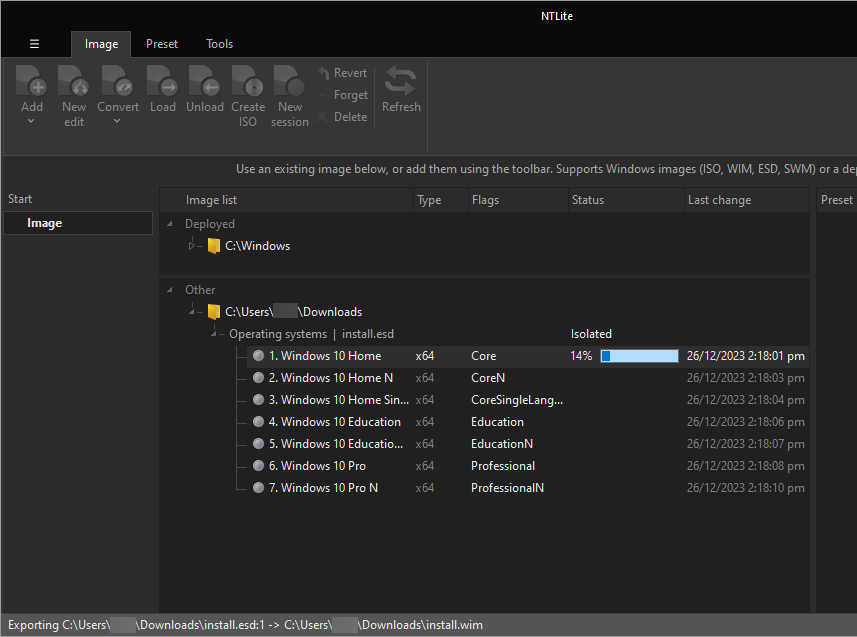This screenshot has width=857, height=637.
Task: Click the CoreSingleLang... flag cell
Action: click(x=516, y=400)
